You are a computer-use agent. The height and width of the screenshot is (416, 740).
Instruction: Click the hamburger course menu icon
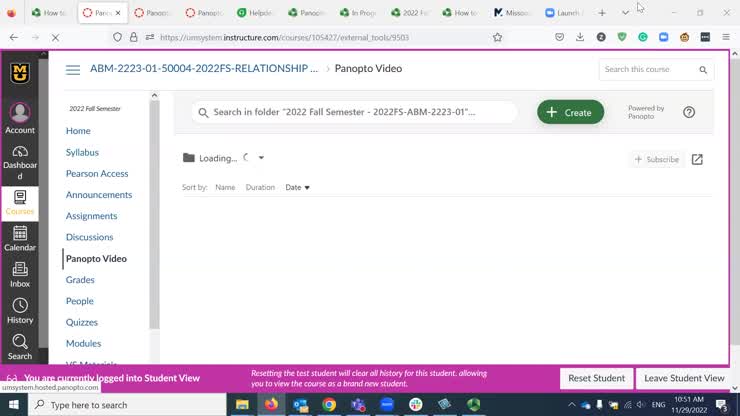point(73,70)
